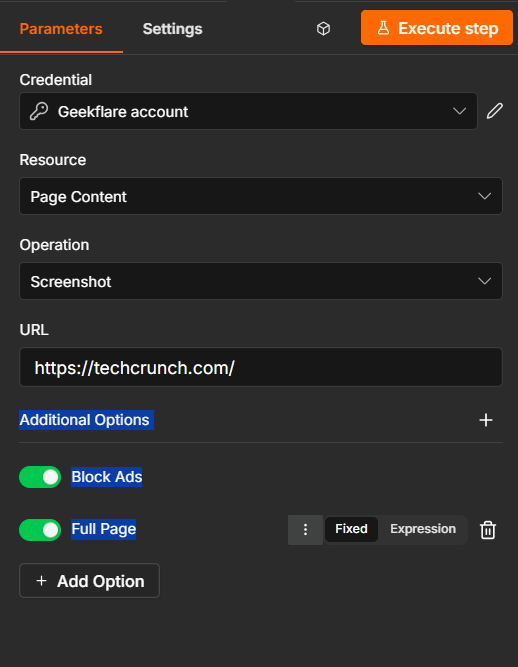Click the Resource label
This screenshot has height=667, width=518.
coord(53,160)
